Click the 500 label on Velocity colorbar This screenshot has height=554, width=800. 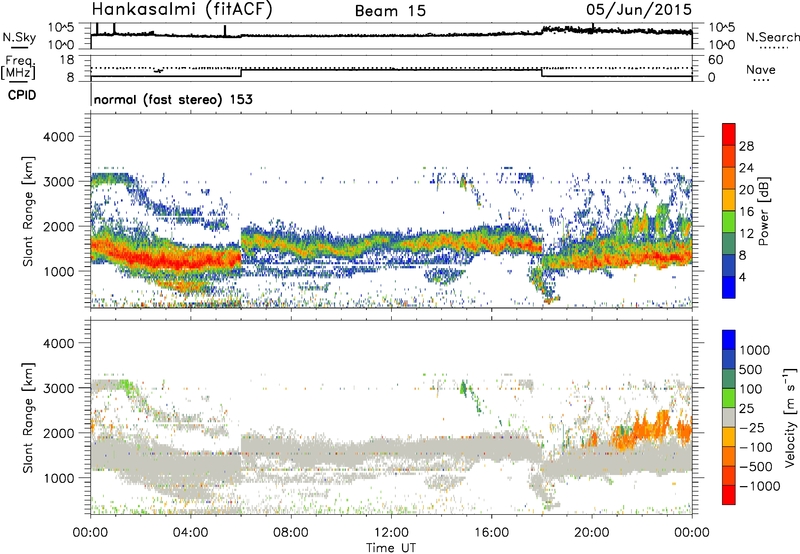click(x=751, y=369)
